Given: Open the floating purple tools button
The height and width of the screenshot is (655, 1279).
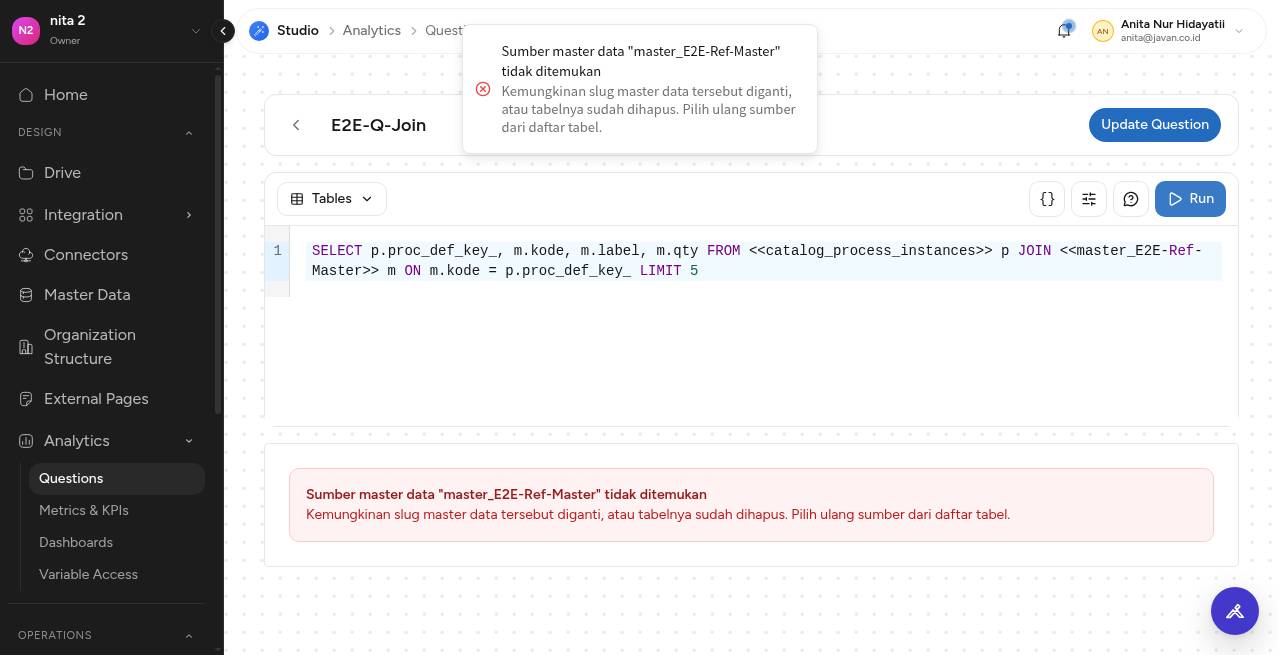Looking at the screenshot, I should 1235,611.
